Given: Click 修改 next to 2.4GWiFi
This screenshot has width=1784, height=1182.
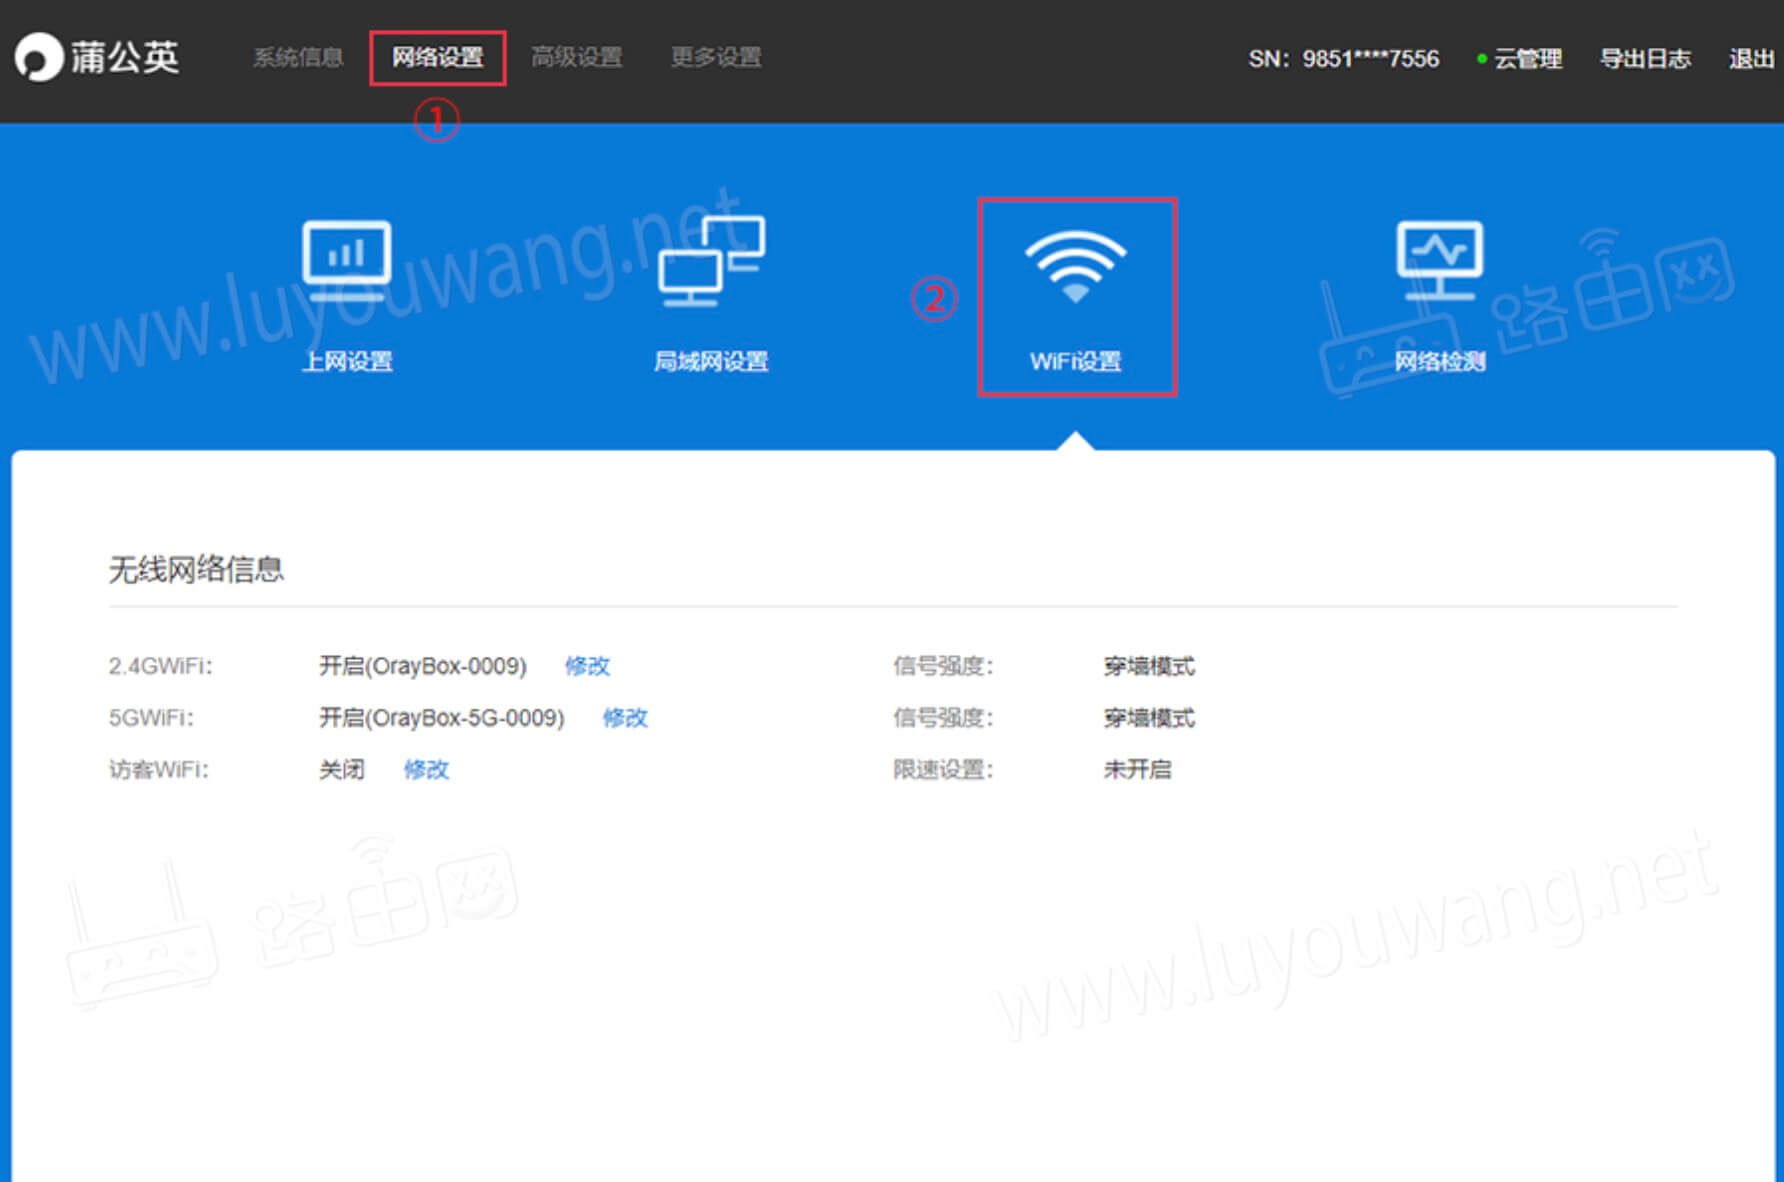Looking at the screenshot, I should tap(589, 666).
